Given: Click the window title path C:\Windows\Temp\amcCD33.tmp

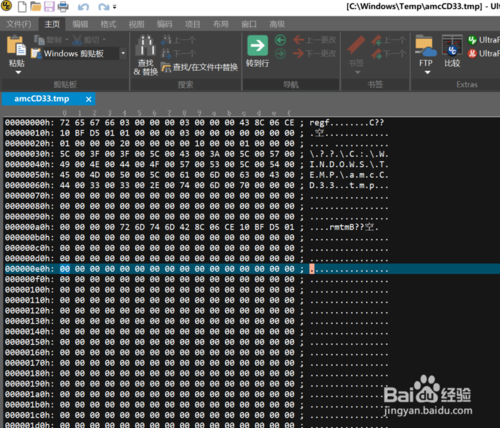Looking at the screenshot, I should click(414, 6).
